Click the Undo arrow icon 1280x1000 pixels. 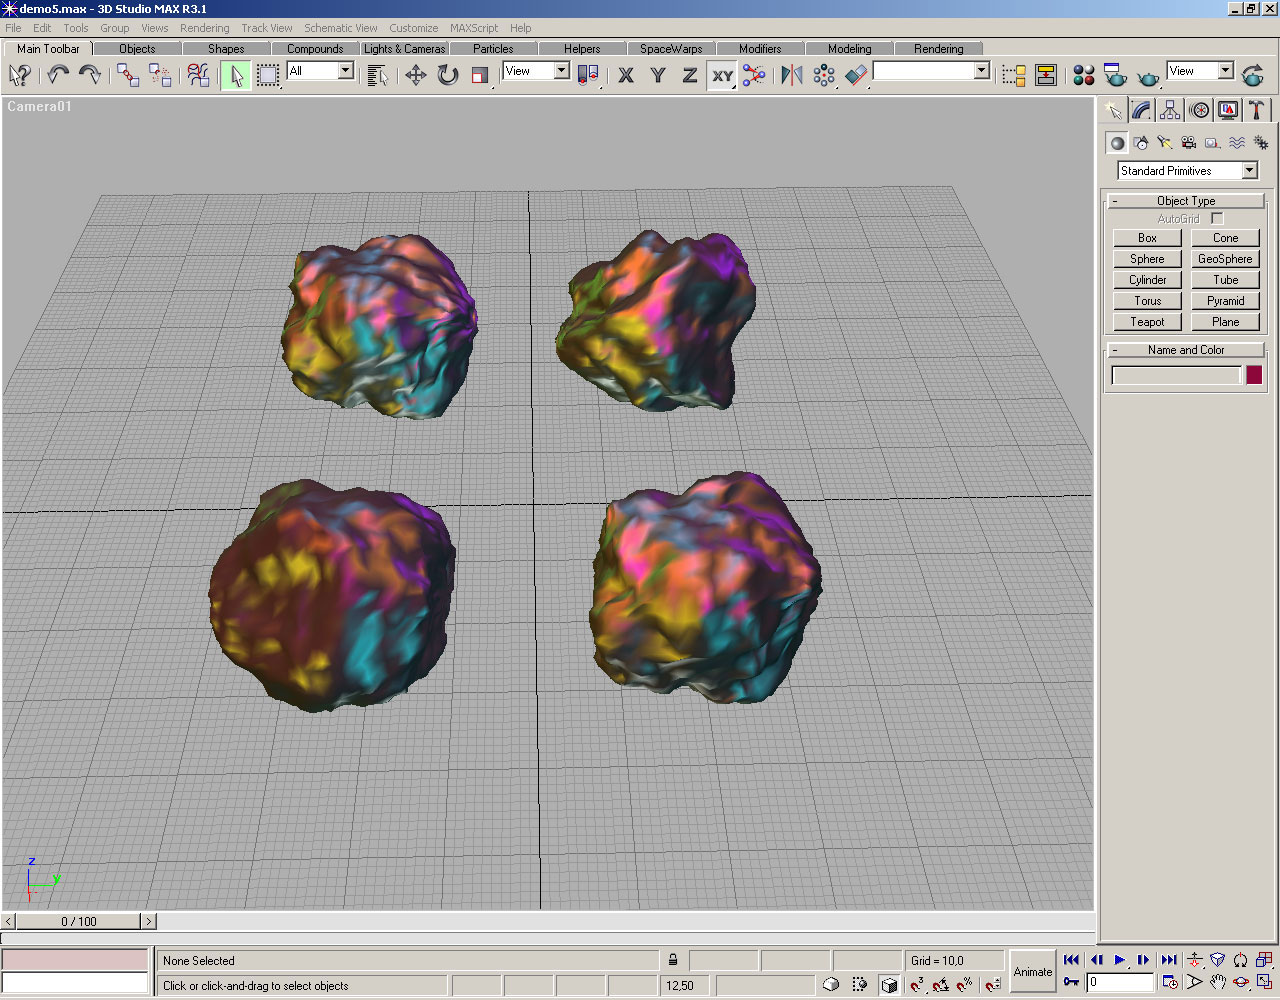pos(58,75)
